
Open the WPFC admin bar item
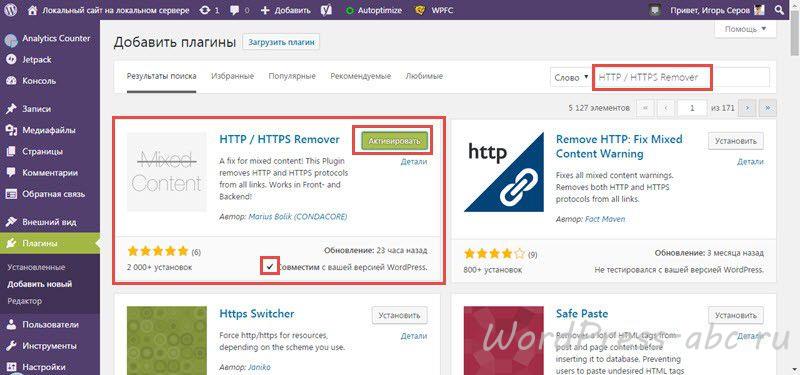coord(434,10)
